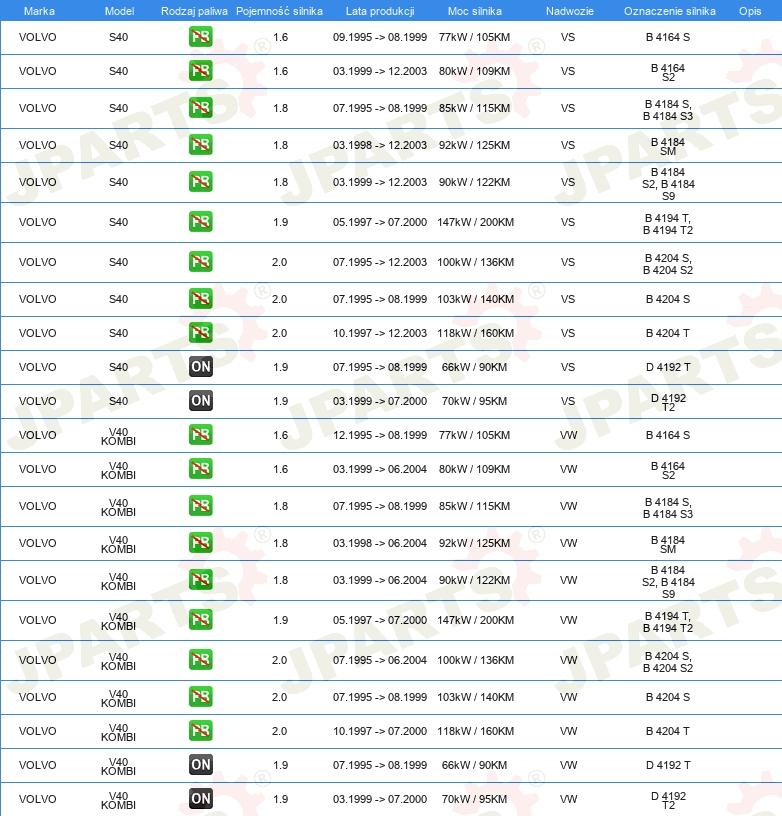Click '2.0' capacity cell in V40 KOMBI 103kW / 140KM row
Image resolution: width=782 pixels, height=816 pixels.
point(279,697)
